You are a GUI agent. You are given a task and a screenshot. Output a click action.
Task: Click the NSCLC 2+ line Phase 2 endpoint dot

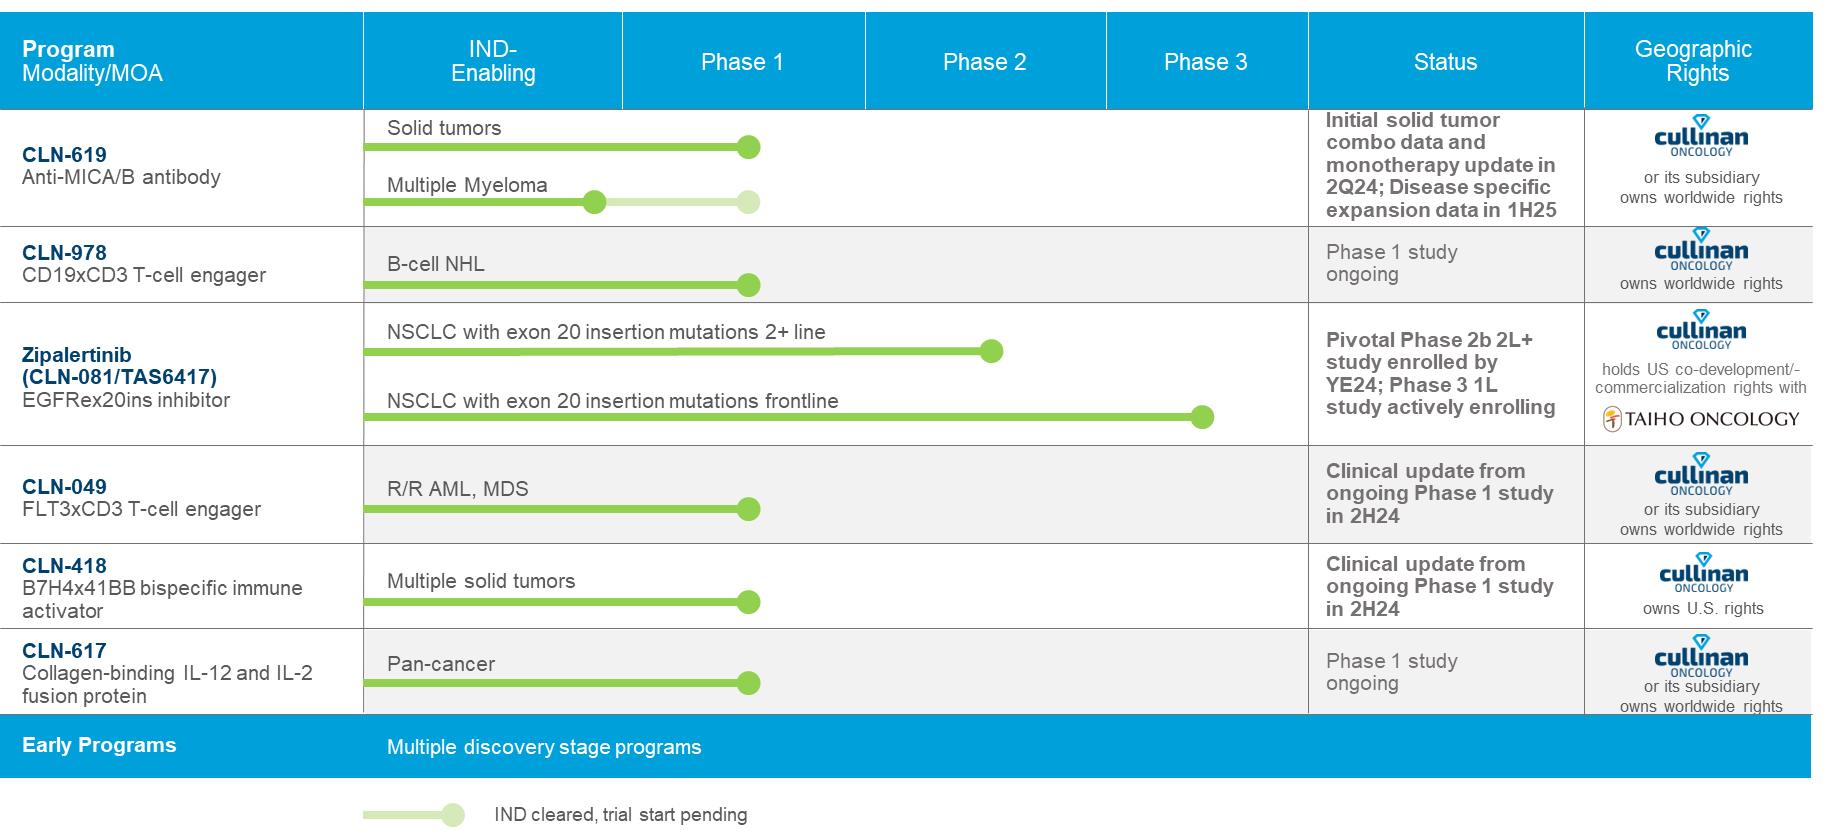[x=991, y=351]
